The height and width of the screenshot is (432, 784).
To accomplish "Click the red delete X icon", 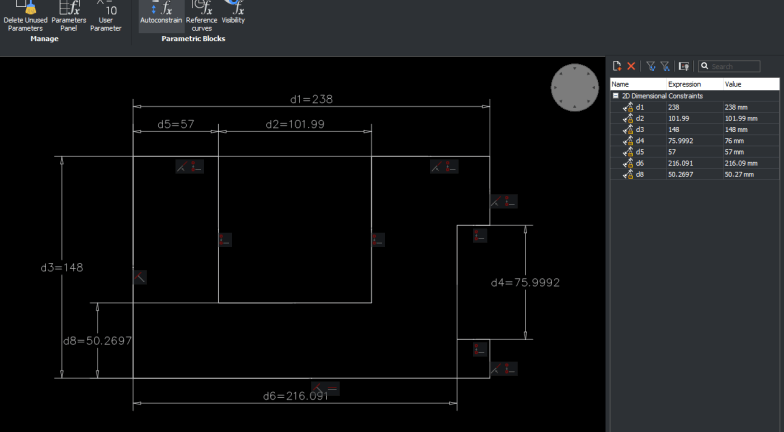I will point(631,66).
